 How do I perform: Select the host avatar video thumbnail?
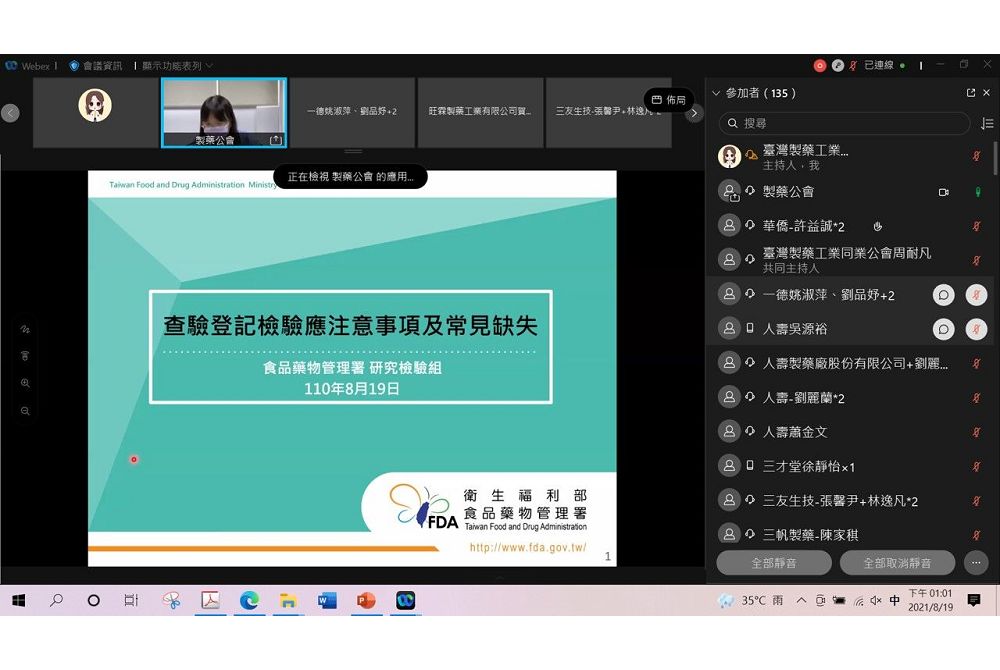tap(96, 113)
